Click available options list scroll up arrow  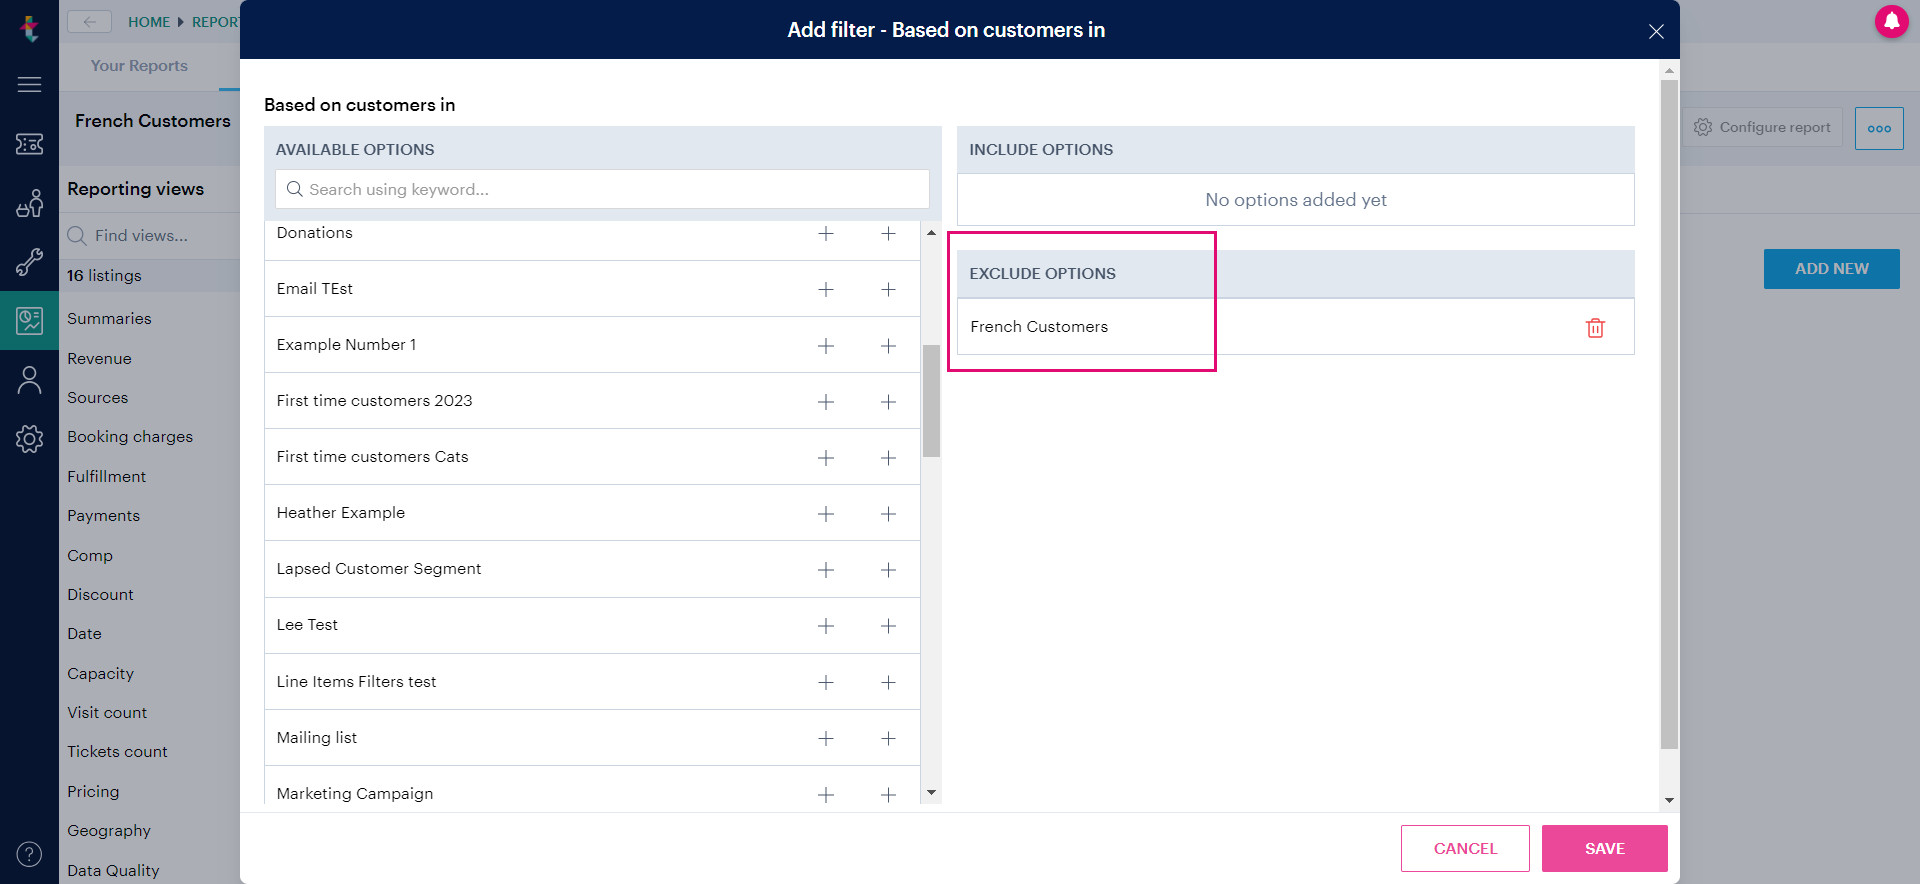[931, 233]
